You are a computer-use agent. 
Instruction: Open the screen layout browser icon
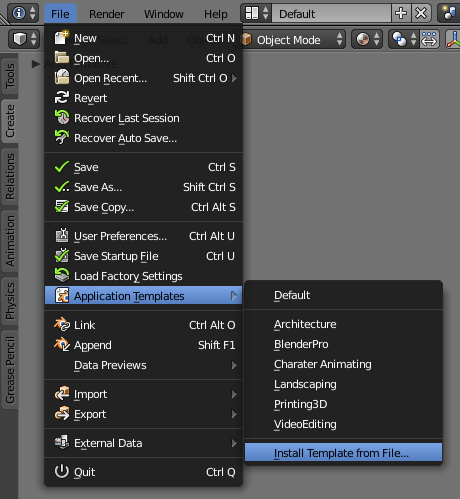[256, 13]
